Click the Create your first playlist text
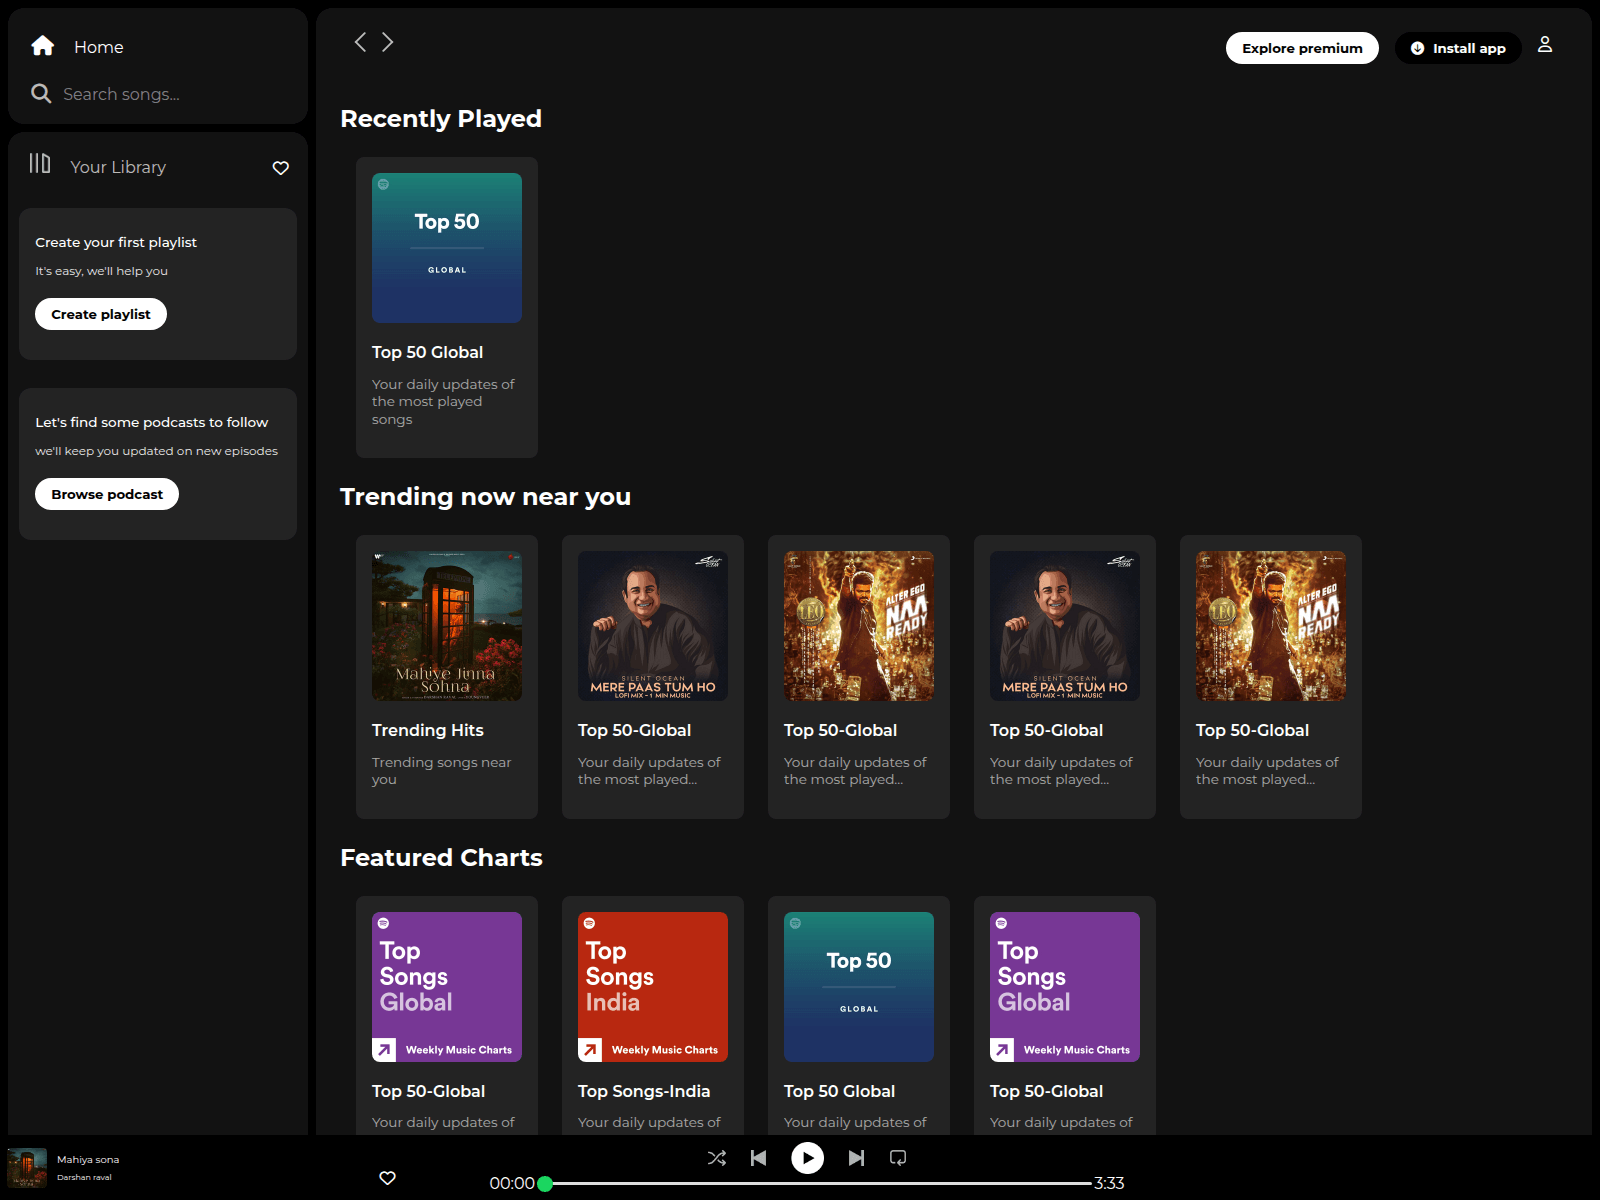Screen dimensions: 1600x1200 [x=116, y=242]
